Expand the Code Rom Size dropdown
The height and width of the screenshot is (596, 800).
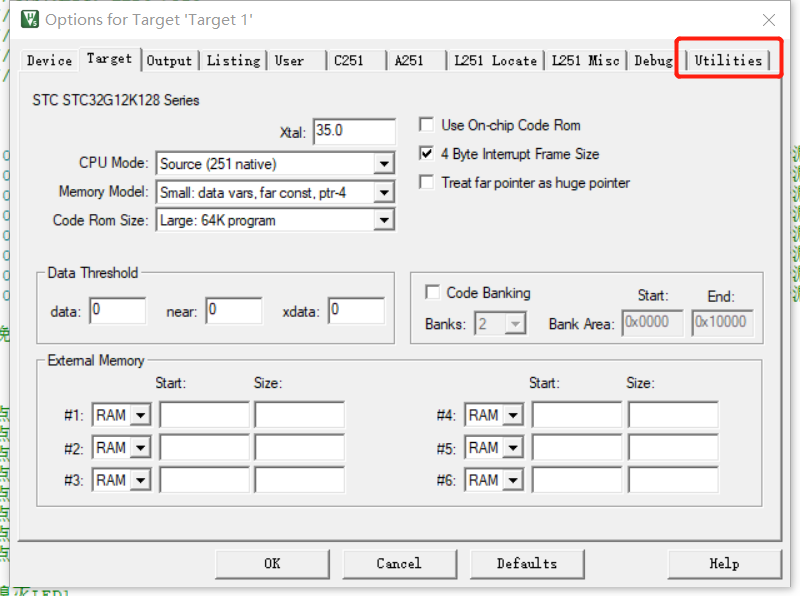384,220
